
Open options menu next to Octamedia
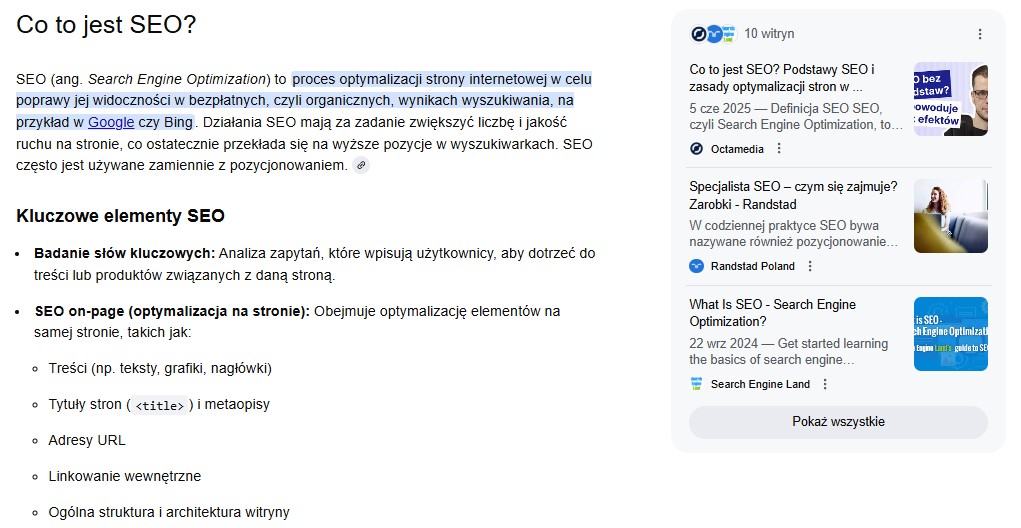779,149
